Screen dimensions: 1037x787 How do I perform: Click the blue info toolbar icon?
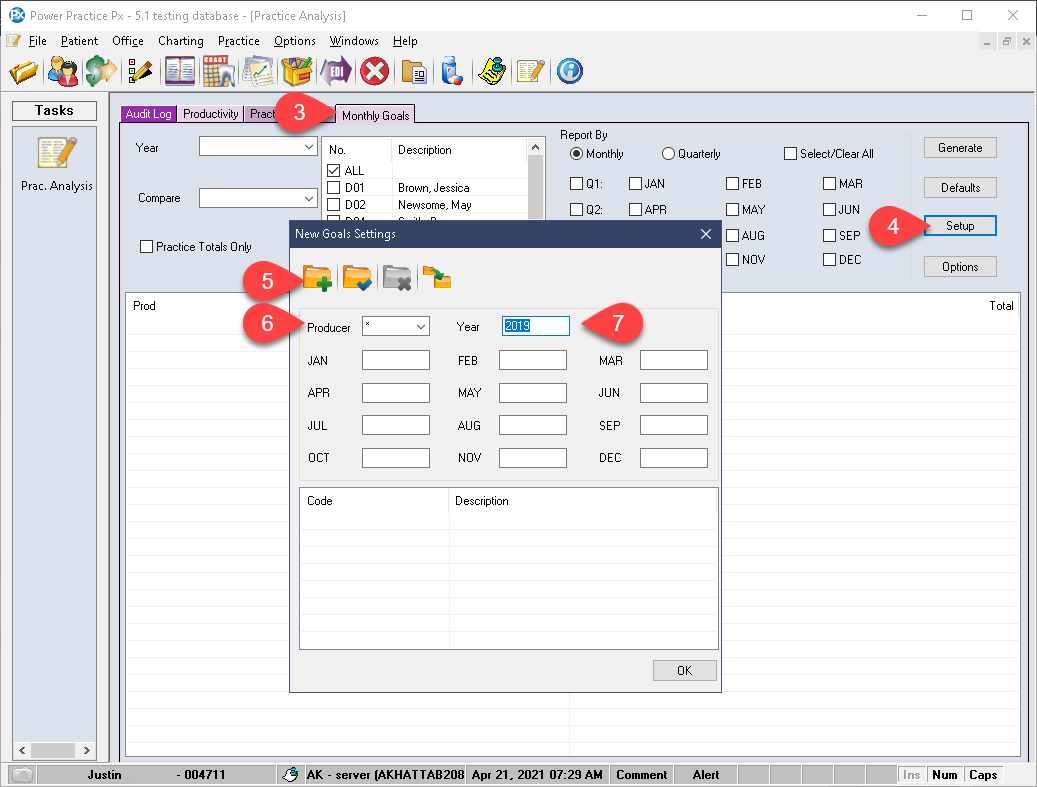pyautogui.click(x=569, y=71)
